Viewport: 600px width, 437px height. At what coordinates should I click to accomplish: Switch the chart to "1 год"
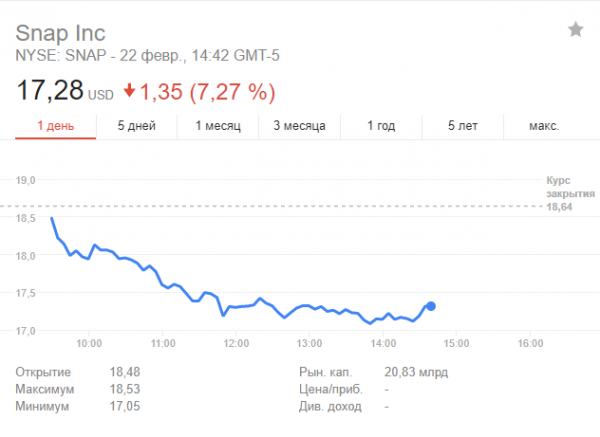coord(381,126)
